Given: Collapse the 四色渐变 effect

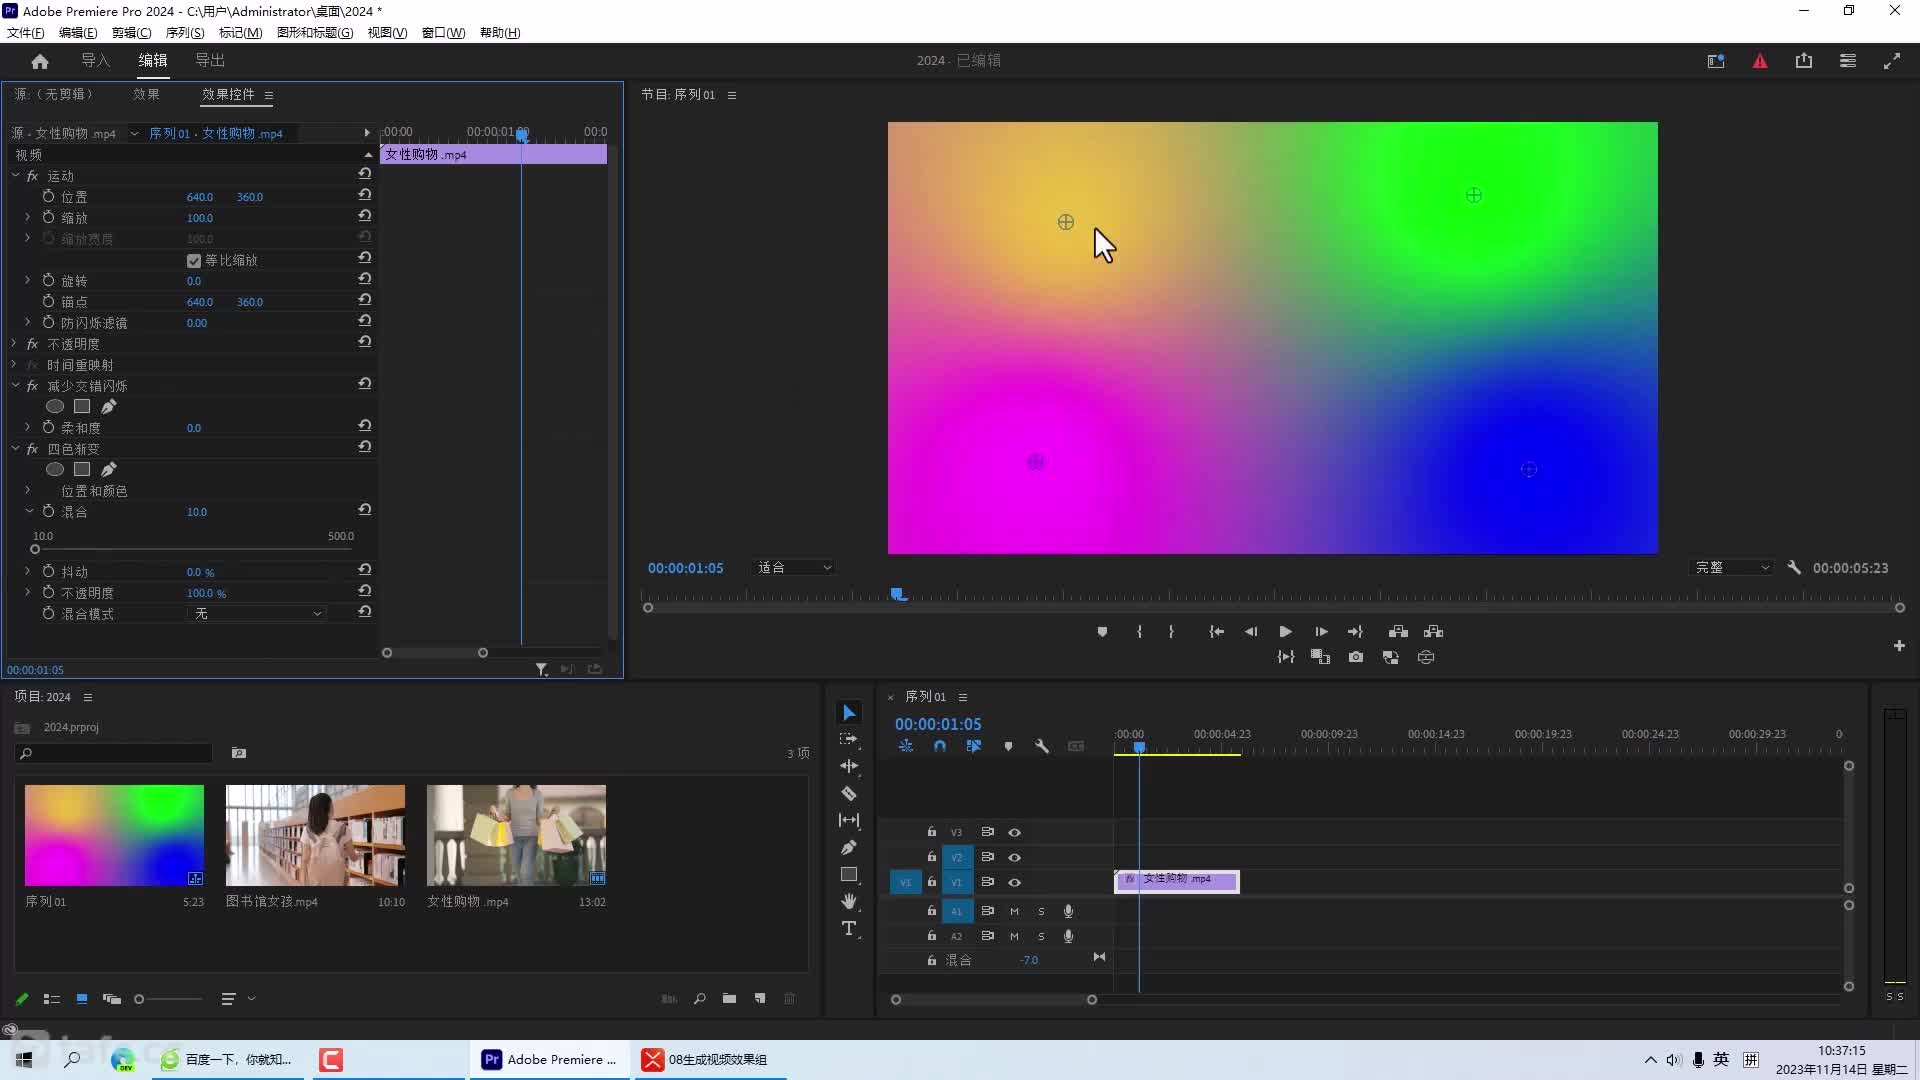Looking at the screenshot, I should pyautogui.click(x=16, y=448).
